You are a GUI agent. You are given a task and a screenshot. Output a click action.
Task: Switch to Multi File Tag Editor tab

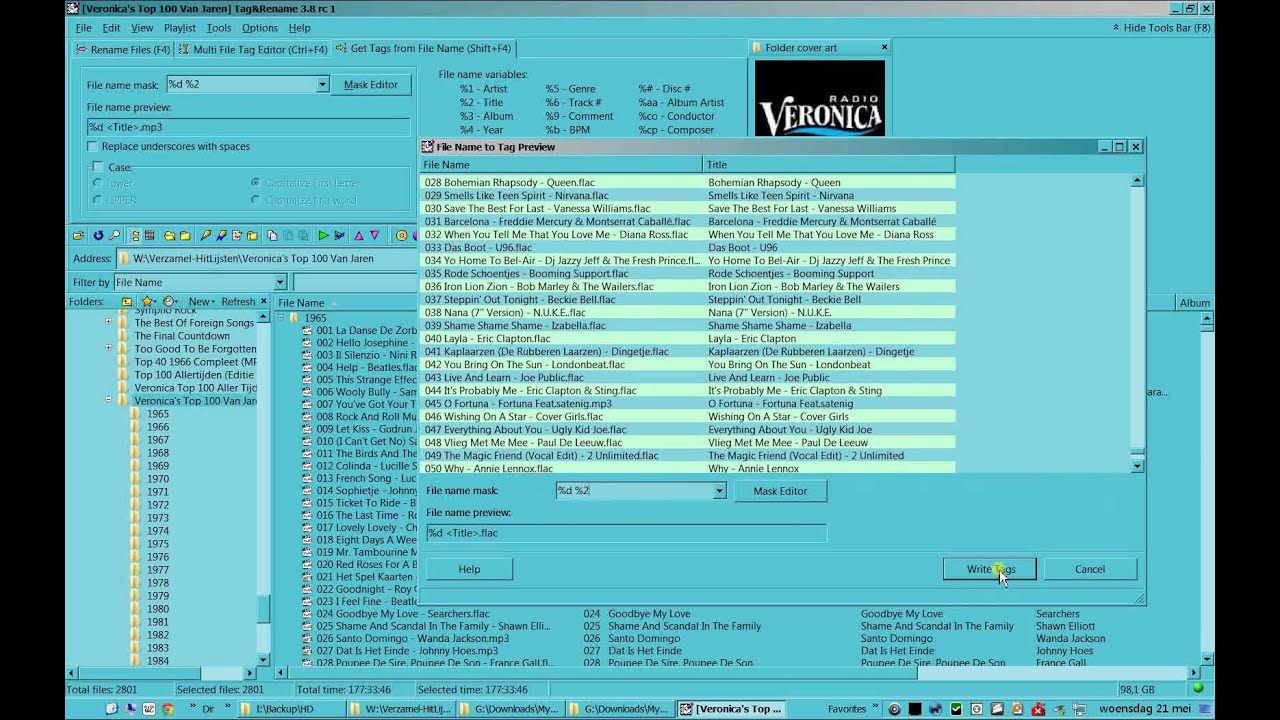pos(252,49)
